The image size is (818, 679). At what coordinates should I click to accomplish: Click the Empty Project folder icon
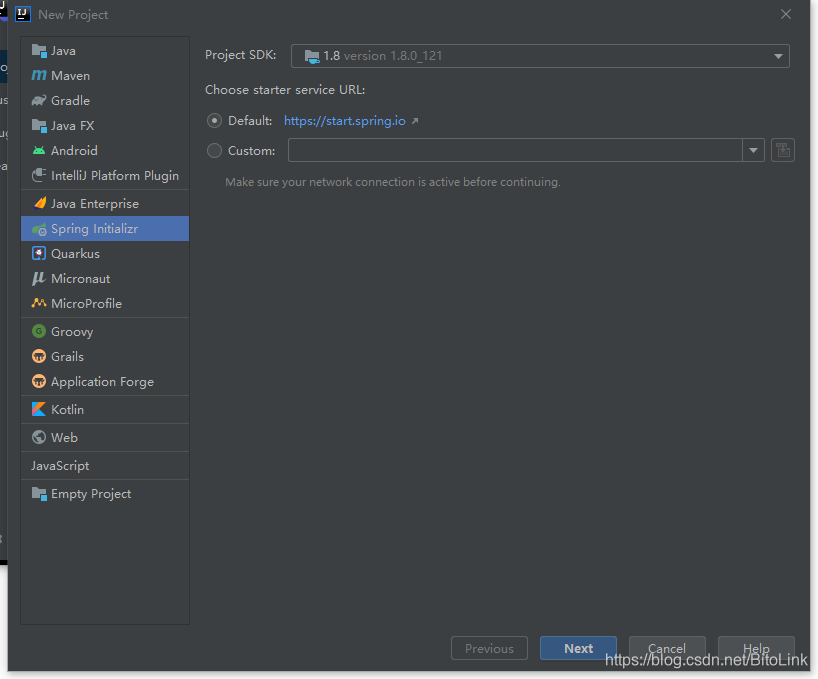[x=39, y=493]
